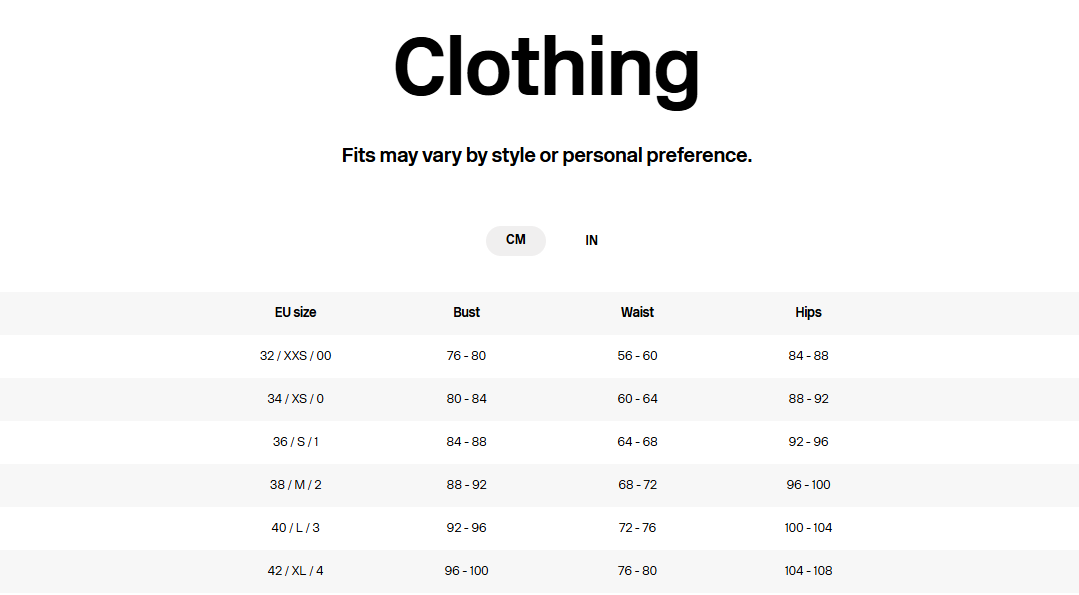The width and height of the screenshot is (1079, 595).
Task: Click the fits may vary subtitle text
Action: coord(546,155)
